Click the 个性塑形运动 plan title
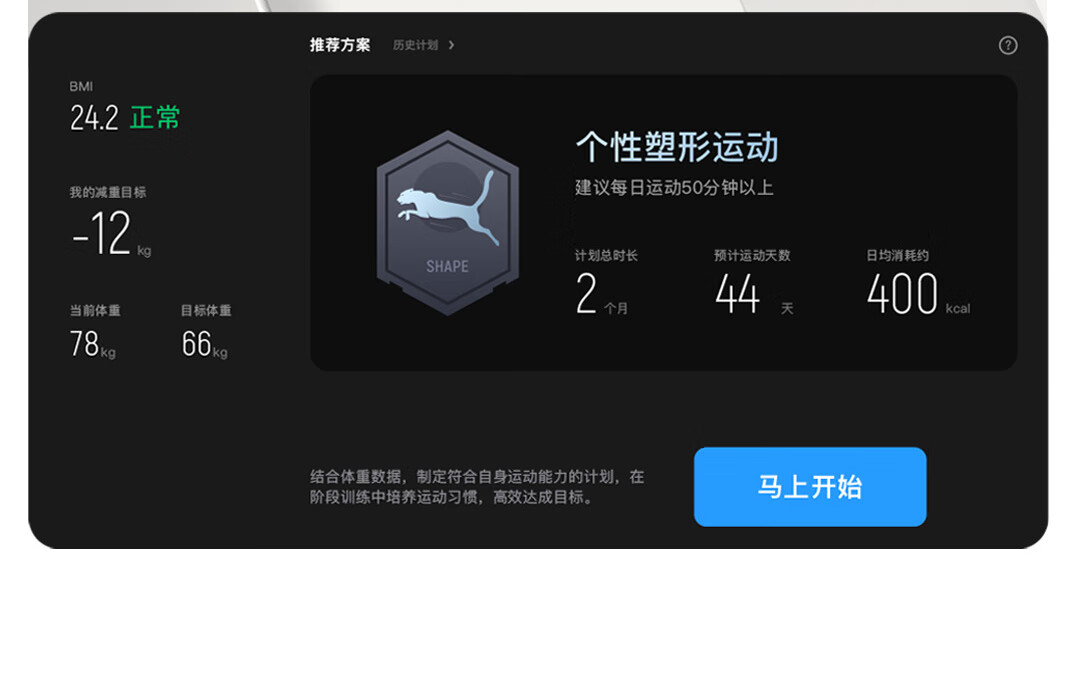Viewport: 1080px width, 696px height. coord(676,148)
